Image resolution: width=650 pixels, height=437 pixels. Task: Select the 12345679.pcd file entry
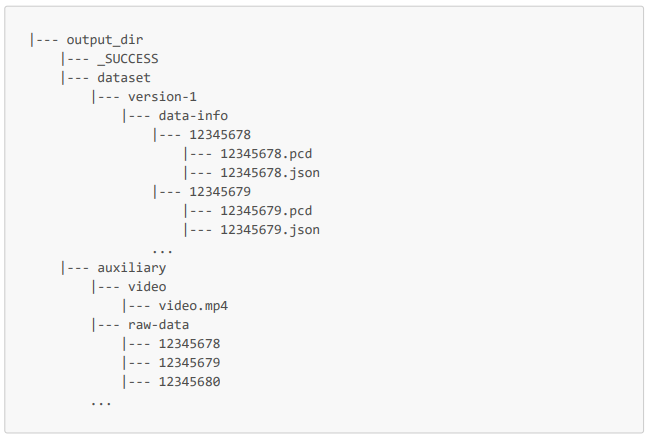266,211
